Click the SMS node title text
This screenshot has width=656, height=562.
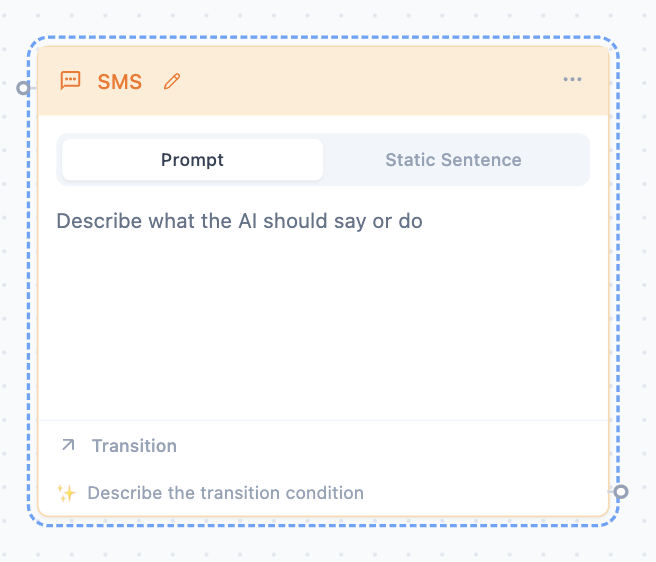pos(120,82)
